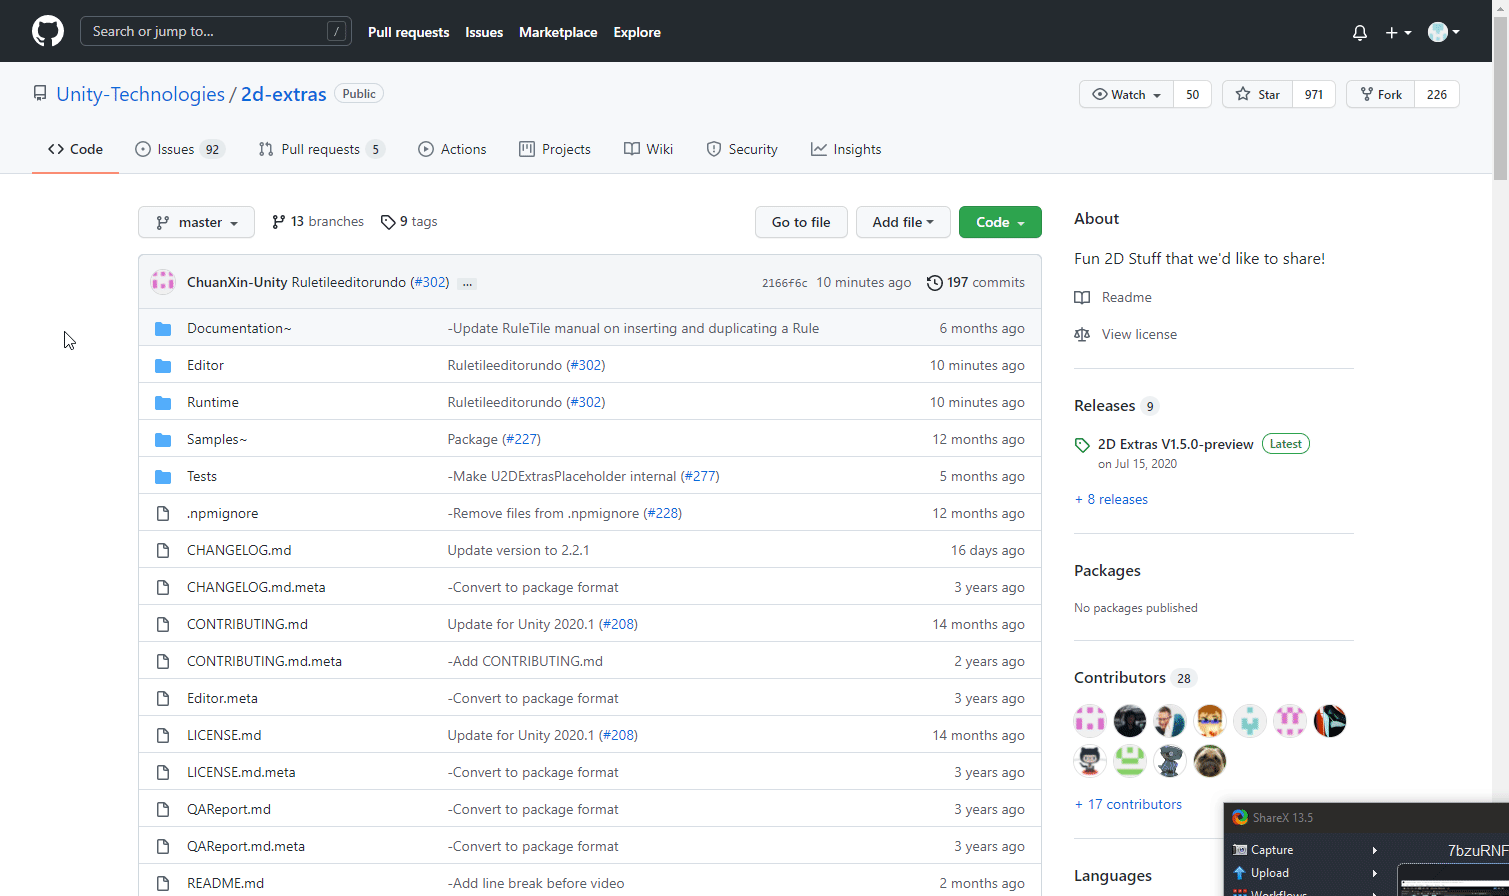Switch to the repository Pull requests tab

321,149
